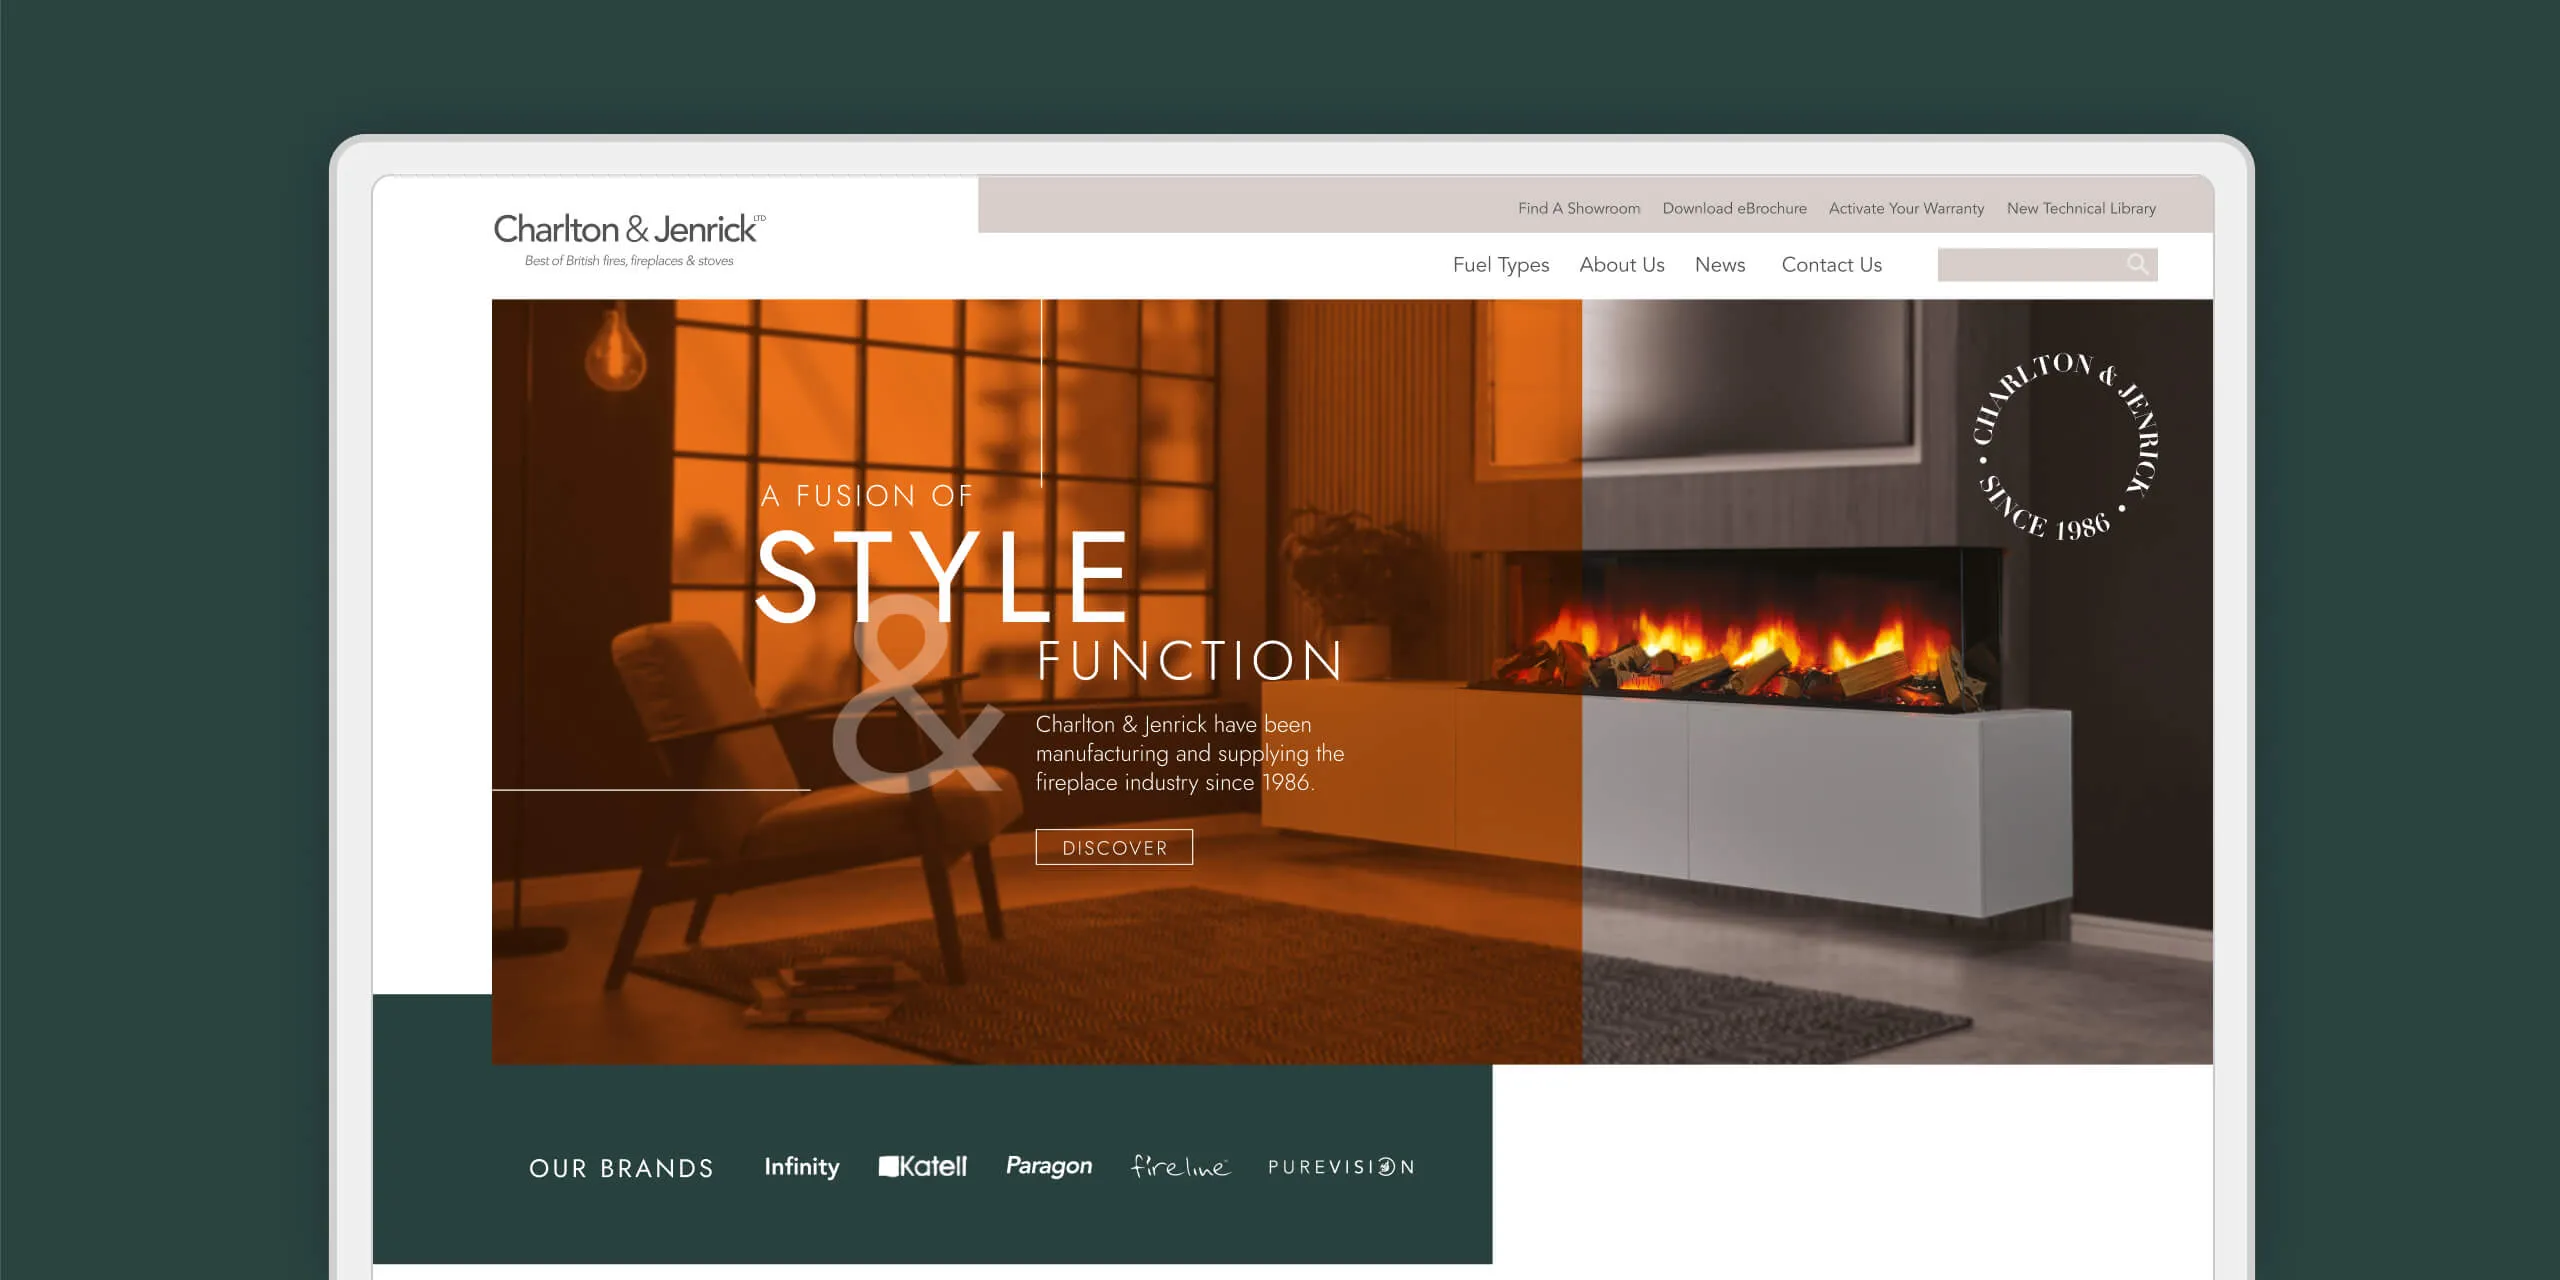Select the Charlton & Jenrick logo
The height and width of the screenshot is (1280, 2560).
tap(626, 230)
